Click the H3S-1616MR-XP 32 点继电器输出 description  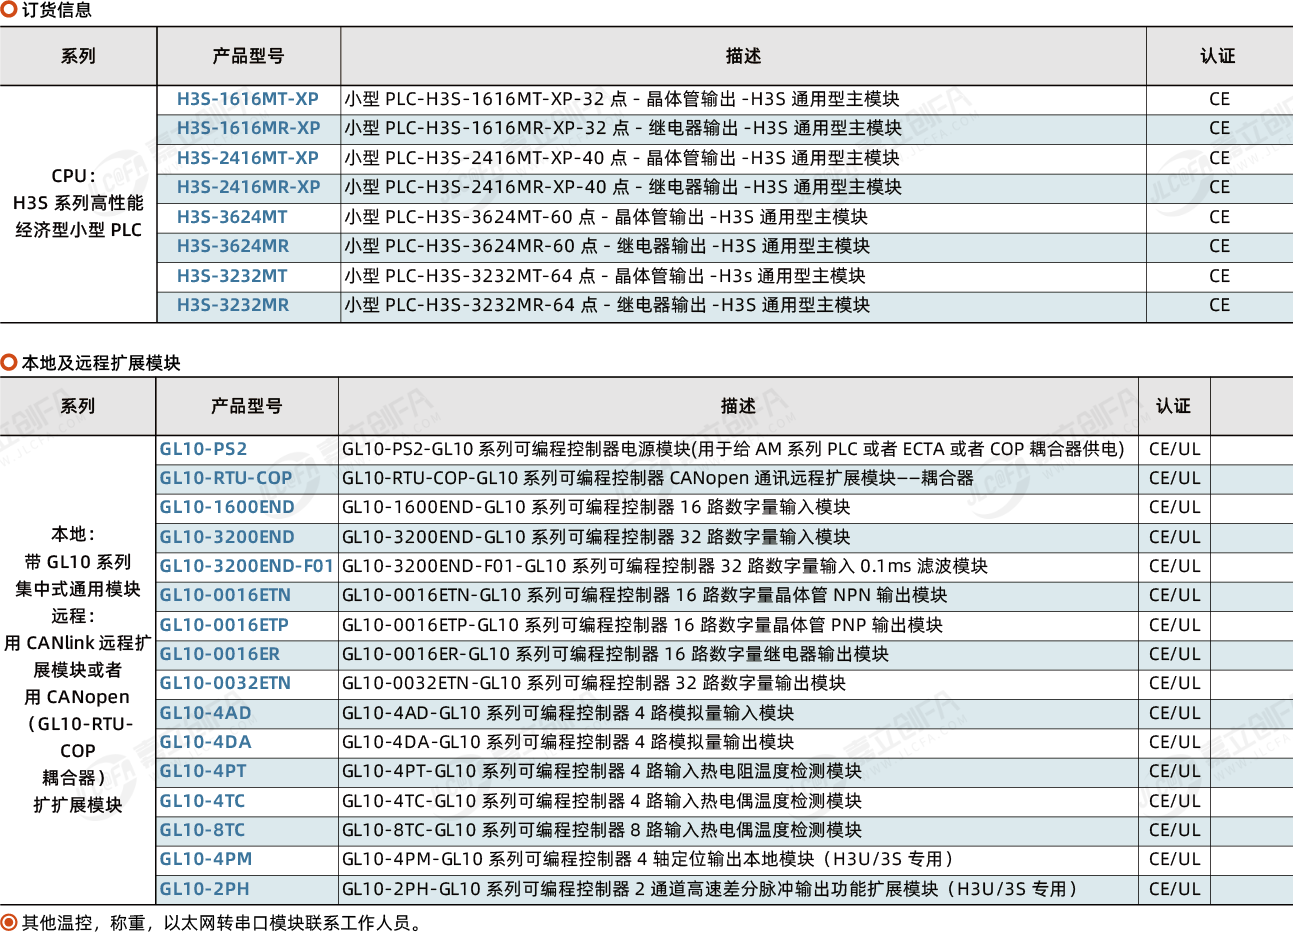623,128
